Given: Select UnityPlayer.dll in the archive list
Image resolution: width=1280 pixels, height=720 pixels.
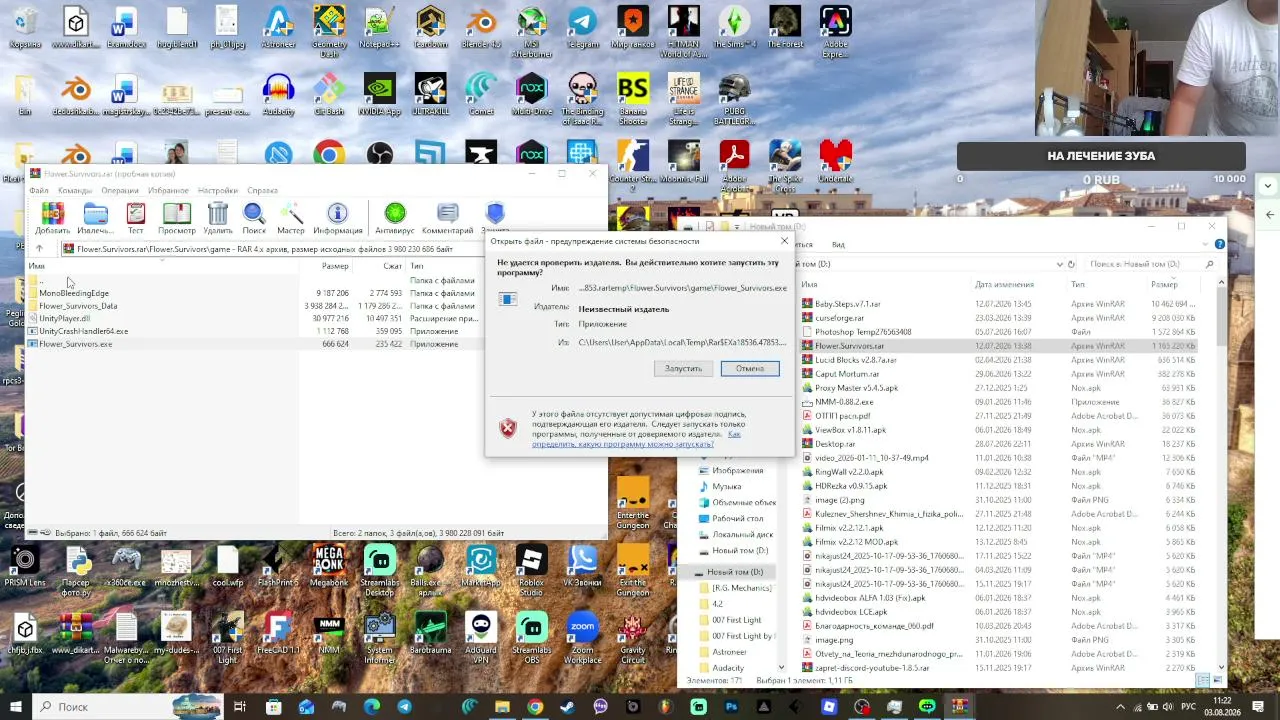Looking at the screenshot, I should pos(64,318).
